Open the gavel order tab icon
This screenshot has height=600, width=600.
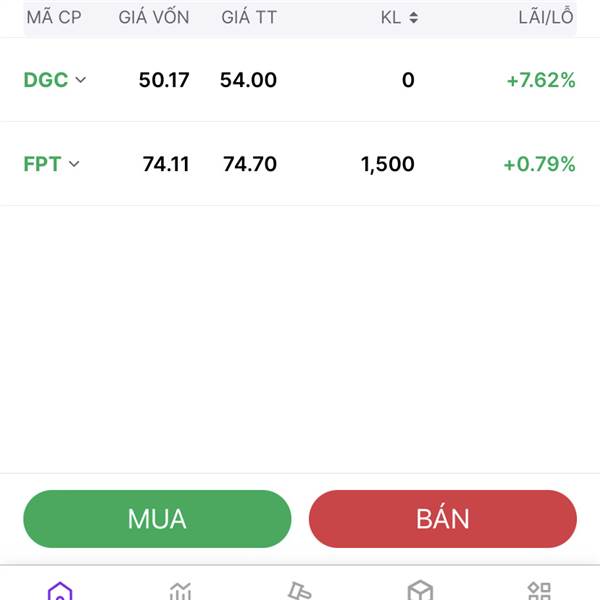click(300, 591)
